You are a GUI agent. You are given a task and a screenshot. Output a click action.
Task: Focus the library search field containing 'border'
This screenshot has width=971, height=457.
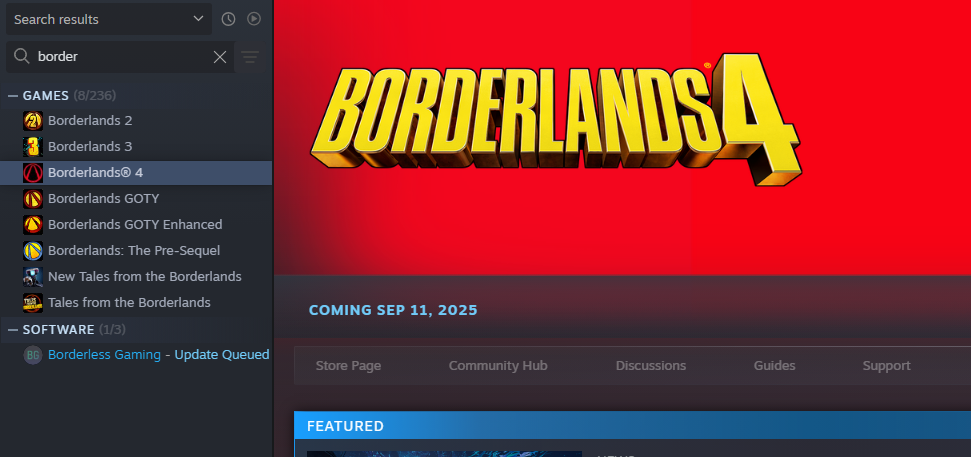(120, 56)
